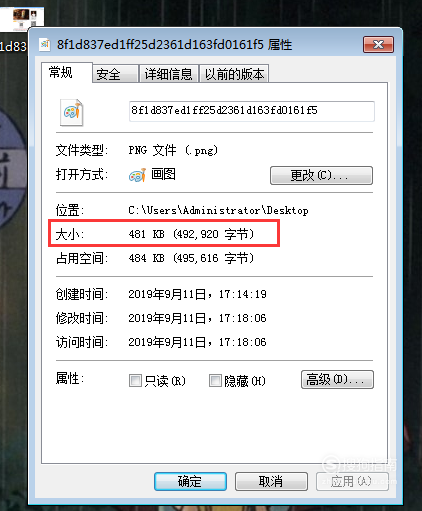Screen dimensions: 422x511
Task: Click the 取消 button
Action: pos(271,481)
